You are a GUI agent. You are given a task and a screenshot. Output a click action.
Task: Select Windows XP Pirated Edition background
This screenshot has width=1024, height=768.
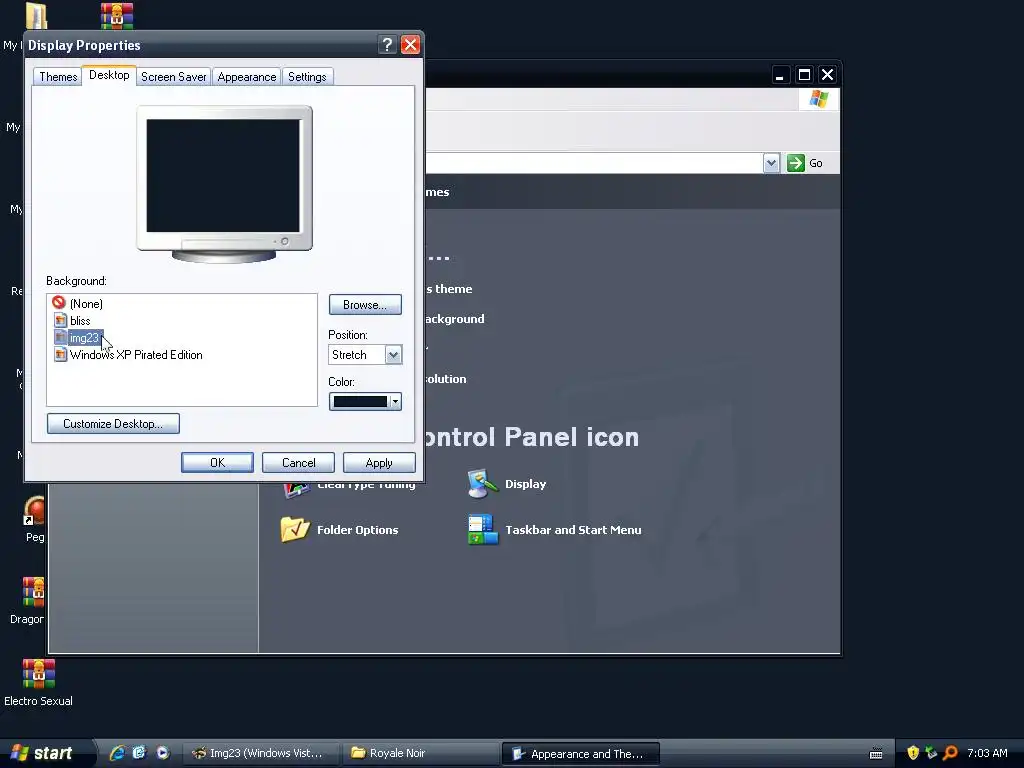click(129, 355)
